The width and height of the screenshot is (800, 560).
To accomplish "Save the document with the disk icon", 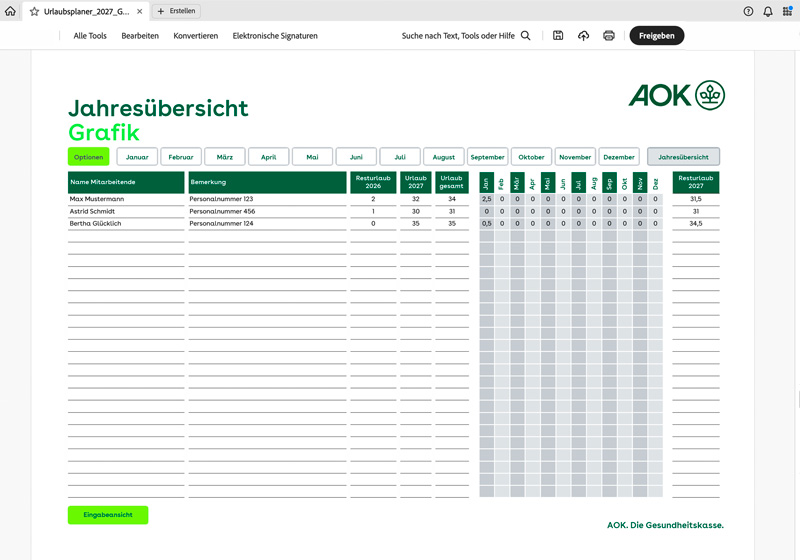I will coord(558,36).
